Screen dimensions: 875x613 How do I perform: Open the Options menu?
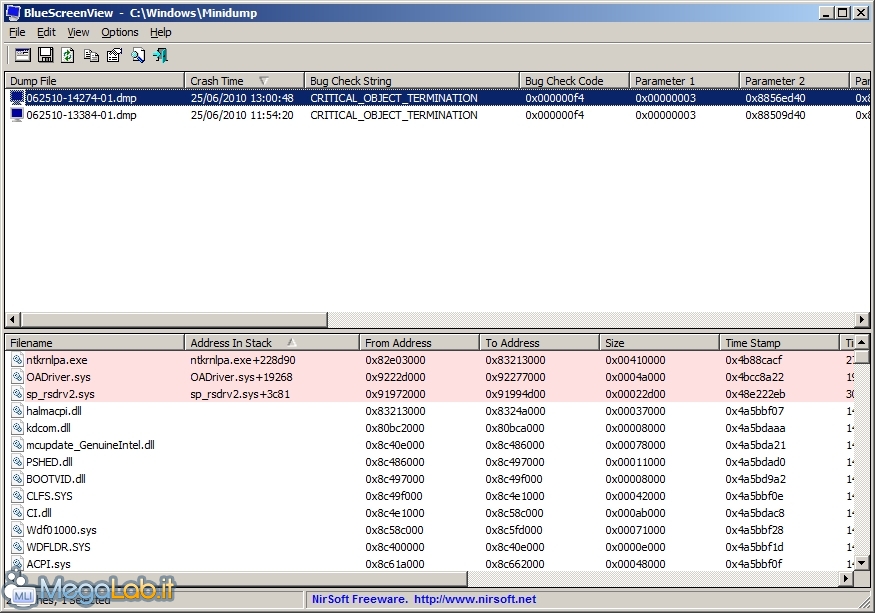coord(119,32)
